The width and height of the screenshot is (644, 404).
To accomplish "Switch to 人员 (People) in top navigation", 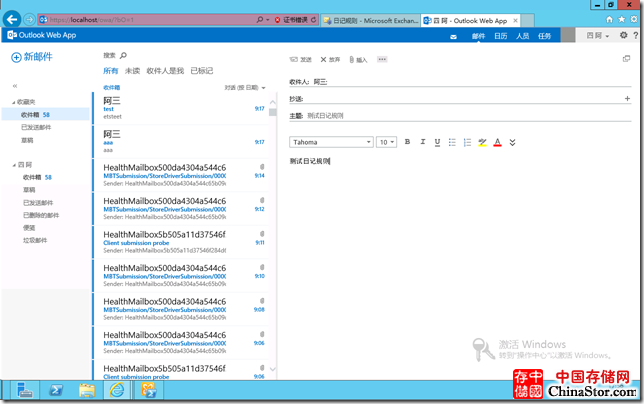I will 523,36.
